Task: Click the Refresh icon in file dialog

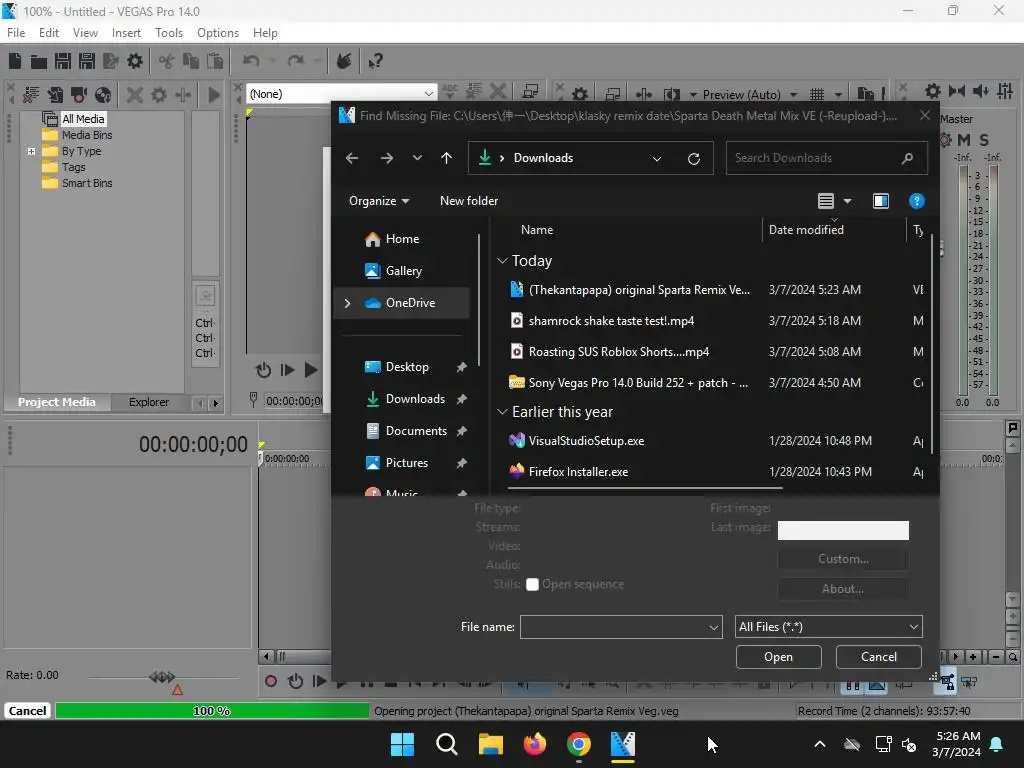Action: (694, 159)
